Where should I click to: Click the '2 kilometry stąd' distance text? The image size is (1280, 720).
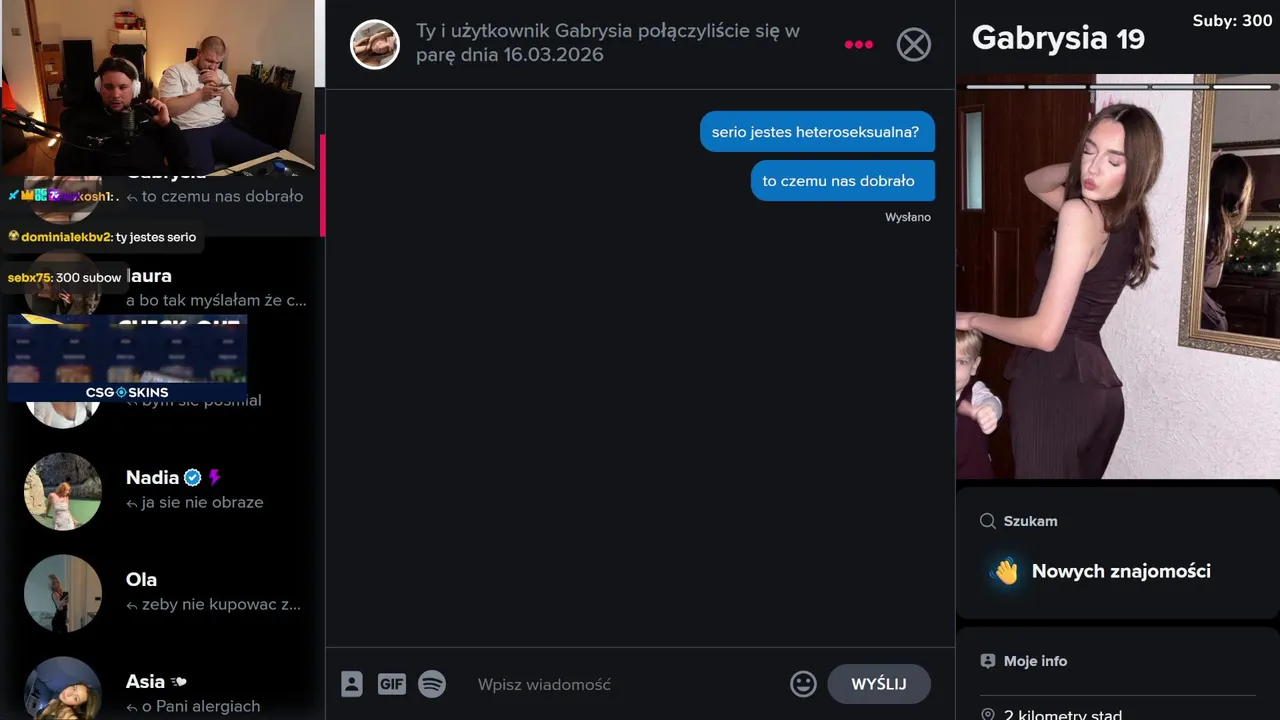click(1063, 714)
